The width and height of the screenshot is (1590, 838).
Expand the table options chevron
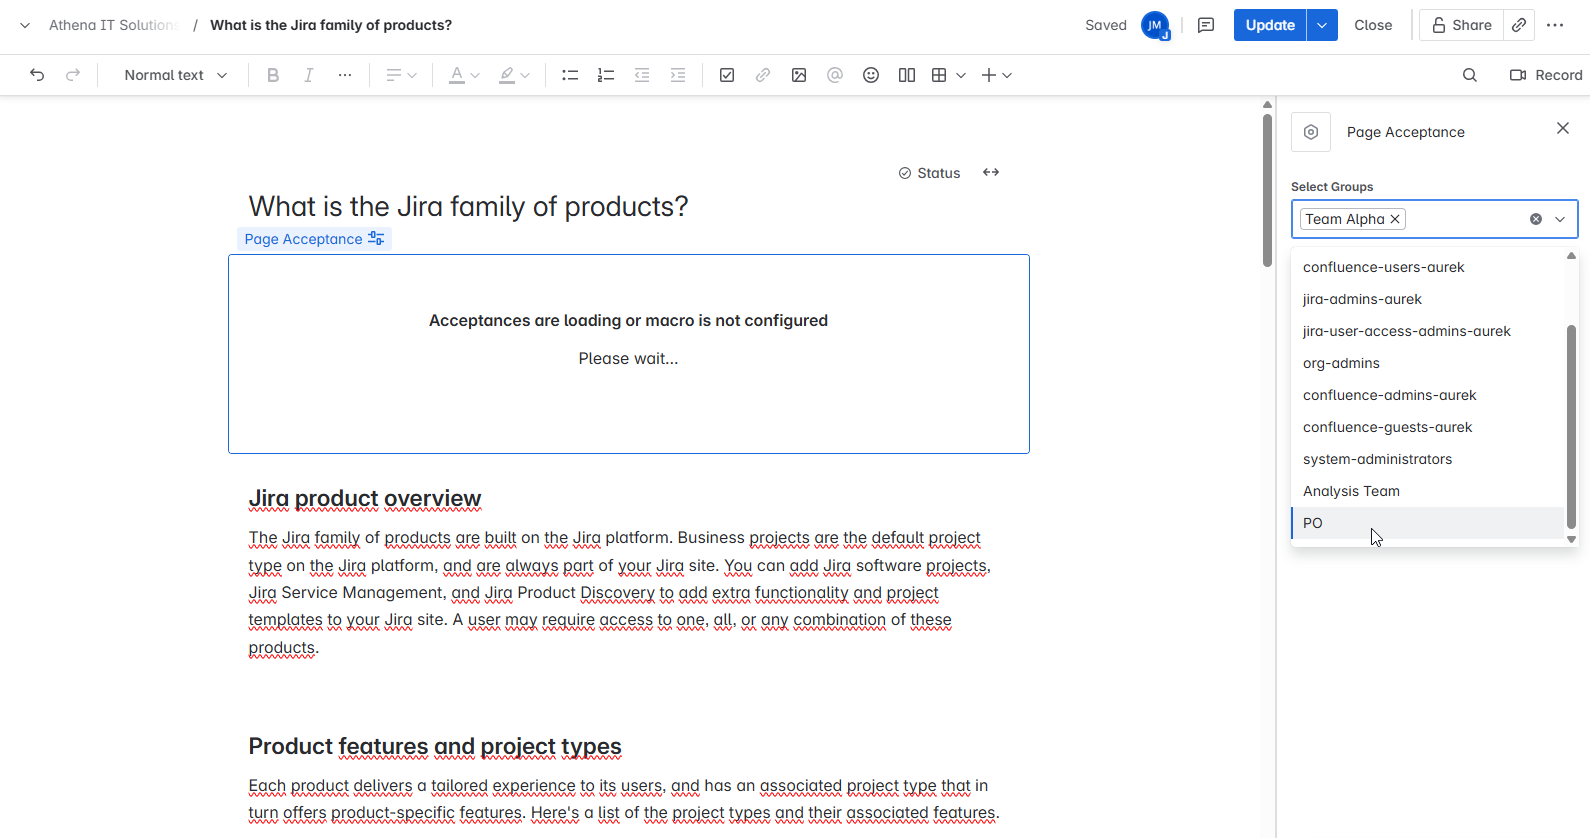[961, 75]
